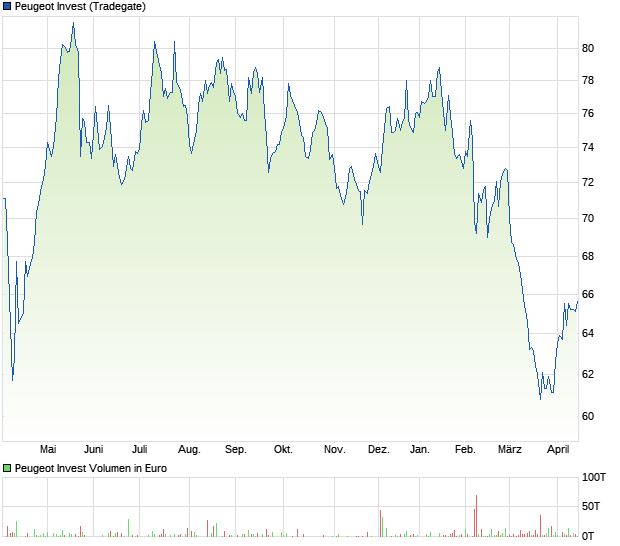Click the 'Feb.' month label
620x546 pixels.
[x=465, y=450]
